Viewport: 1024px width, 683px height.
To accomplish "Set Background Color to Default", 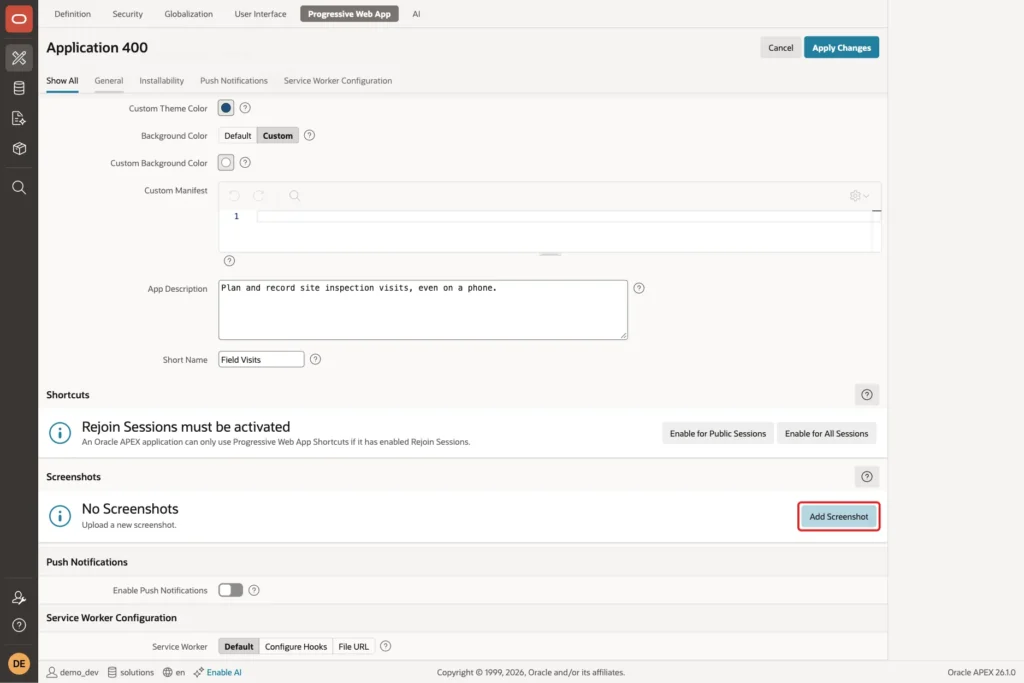I will tap(238, 136).
